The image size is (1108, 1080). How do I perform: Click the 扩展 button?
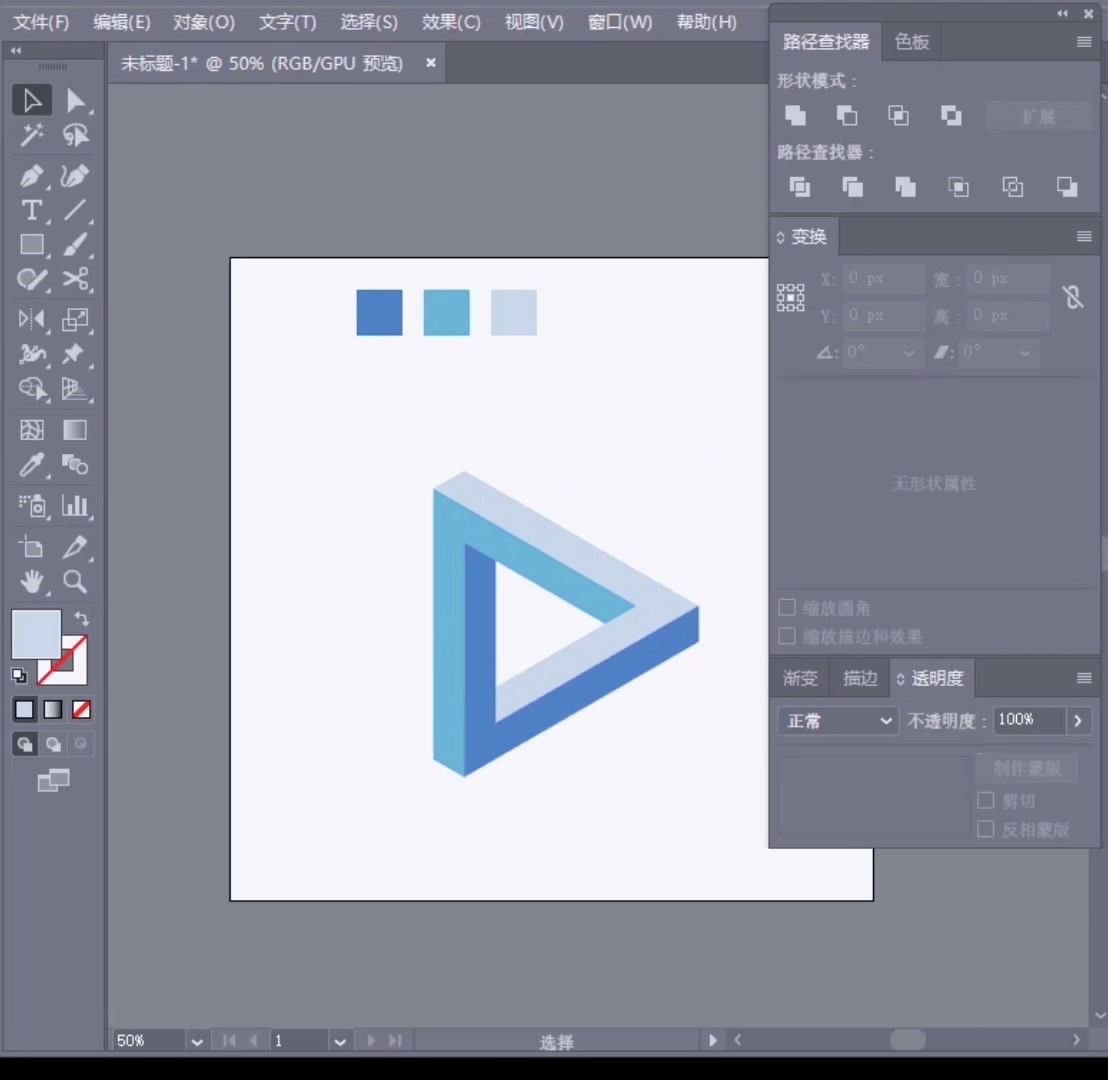[1038, 116]
